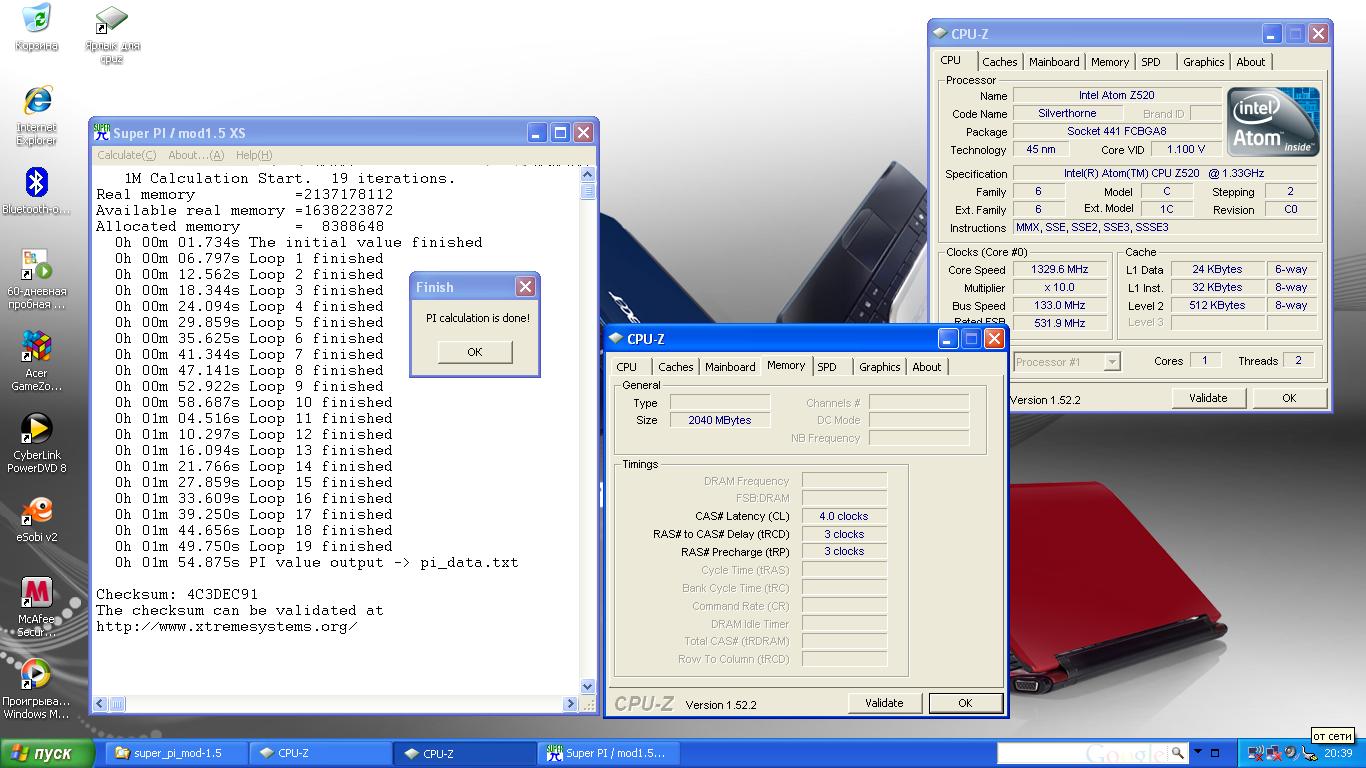
Task: Activate Super PI / mod1.5 taskbar button
Action: tap(611, 754)
